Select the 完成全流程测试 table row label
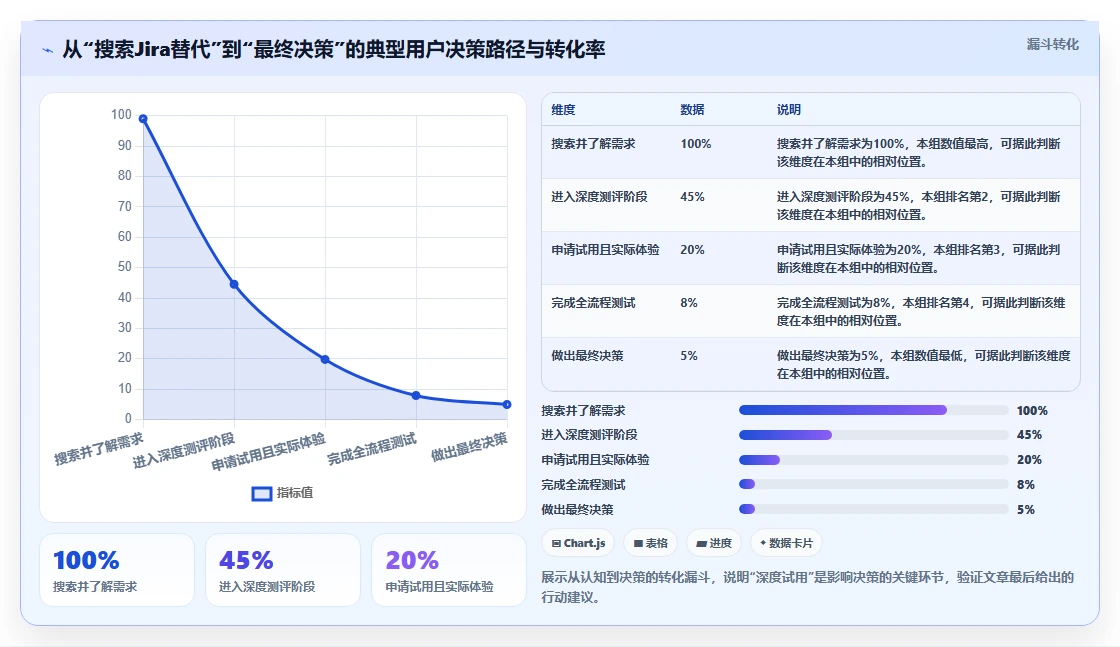Screen dimensions: 1120x647 click(x=593, y=303)
